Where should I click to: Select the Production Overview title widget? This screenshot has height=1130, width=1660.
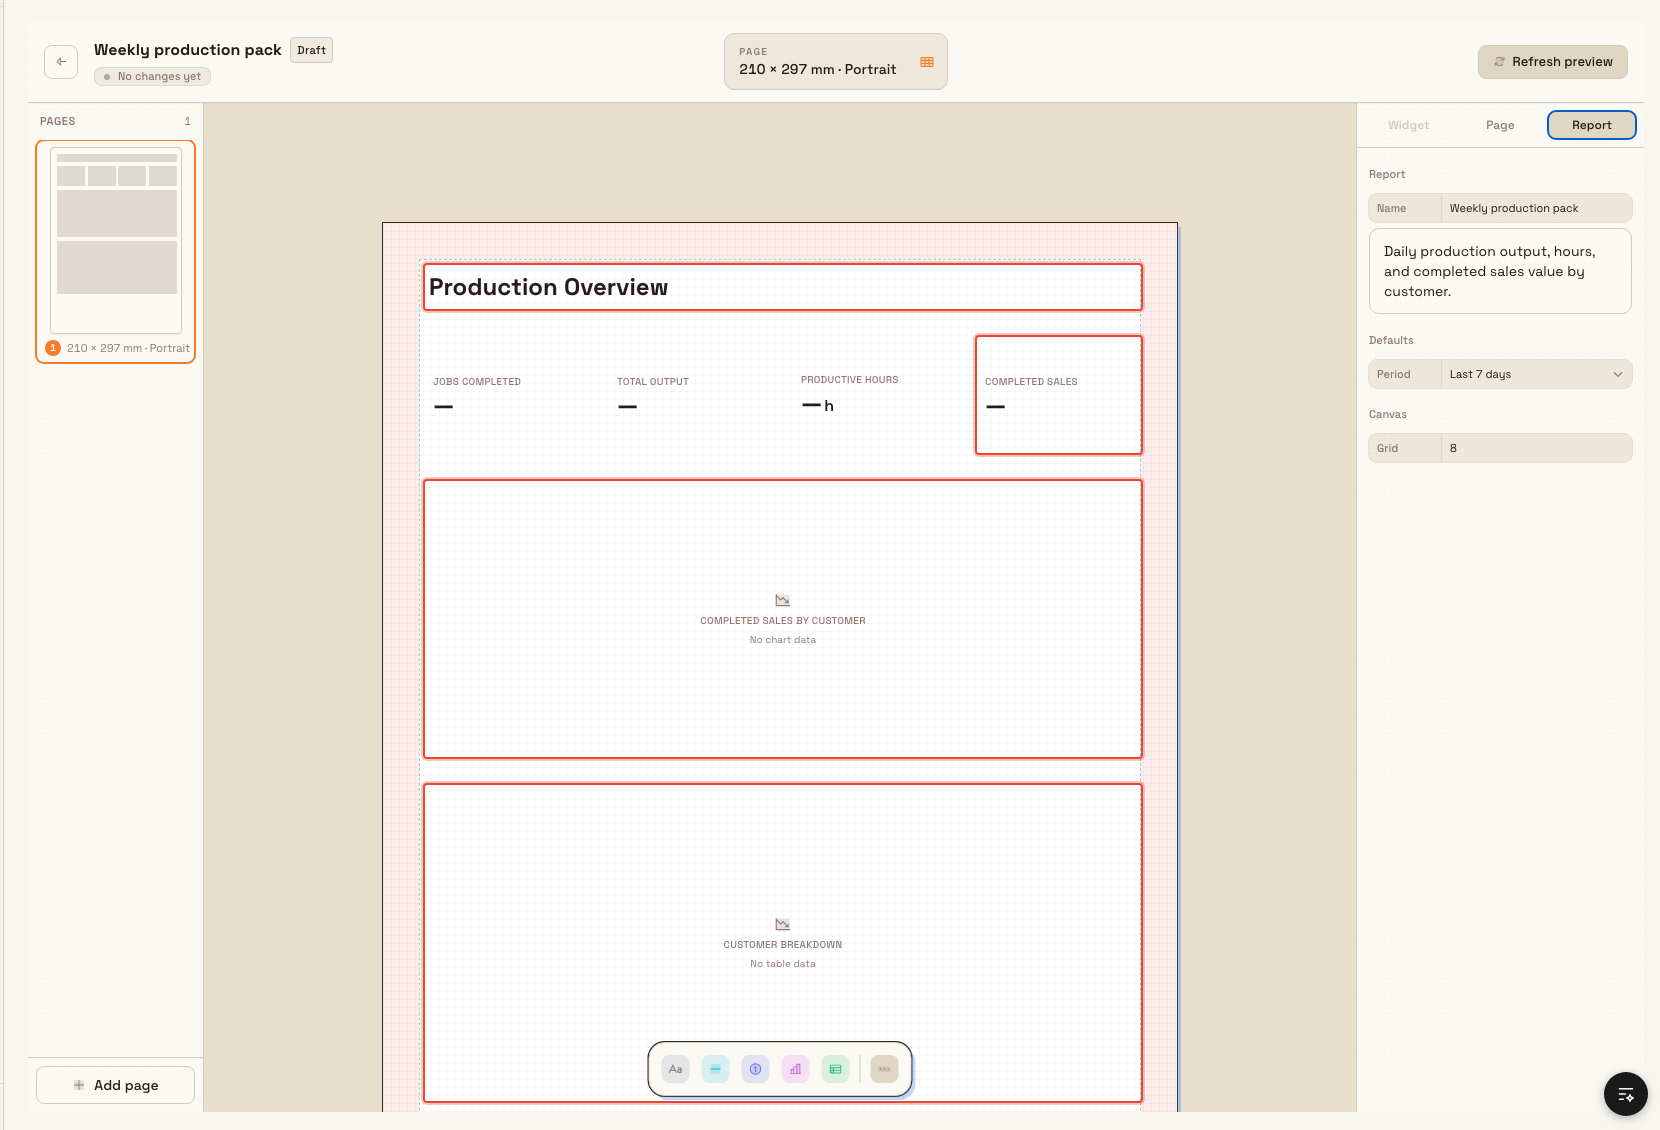pyautogui.click(x=783, y=287)
